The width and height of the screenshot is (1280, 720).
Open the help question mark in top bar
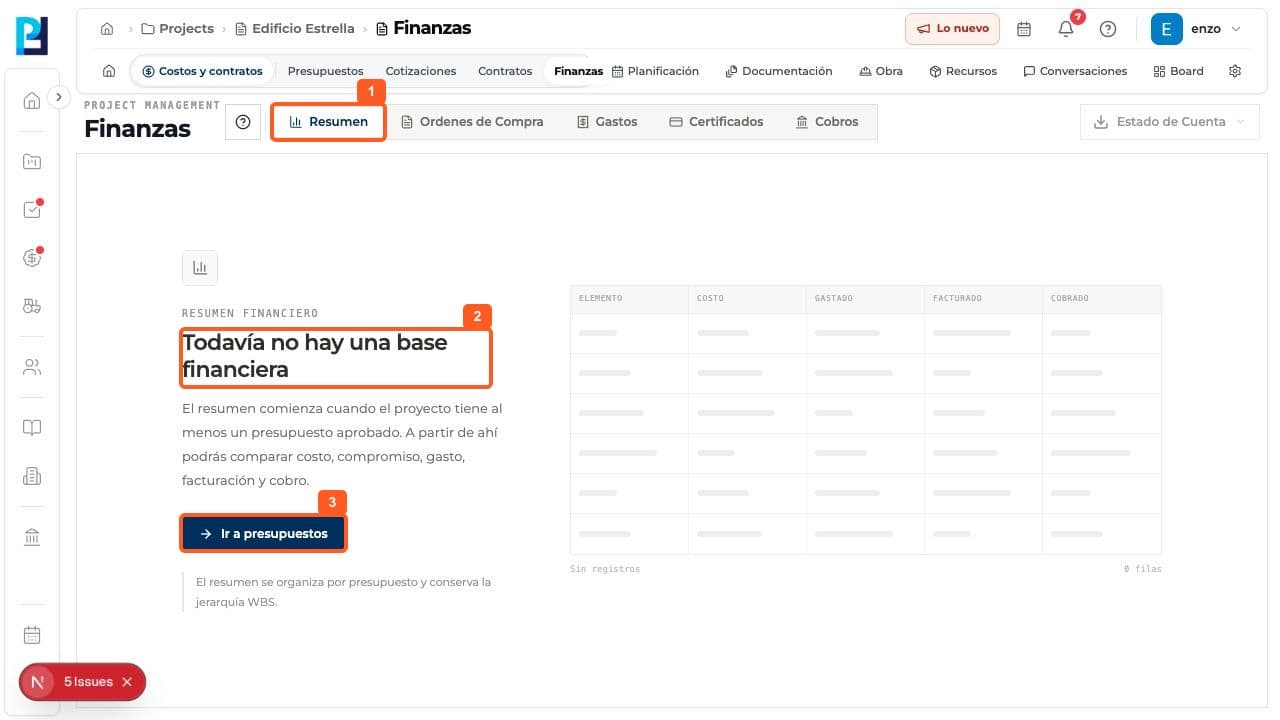click(1108, 29)
